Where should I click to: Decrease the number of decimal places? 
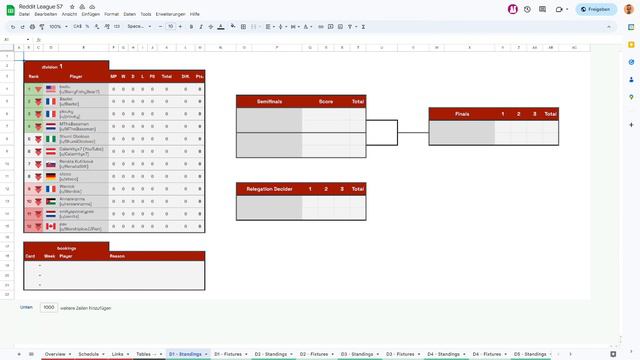pos(97,27)
